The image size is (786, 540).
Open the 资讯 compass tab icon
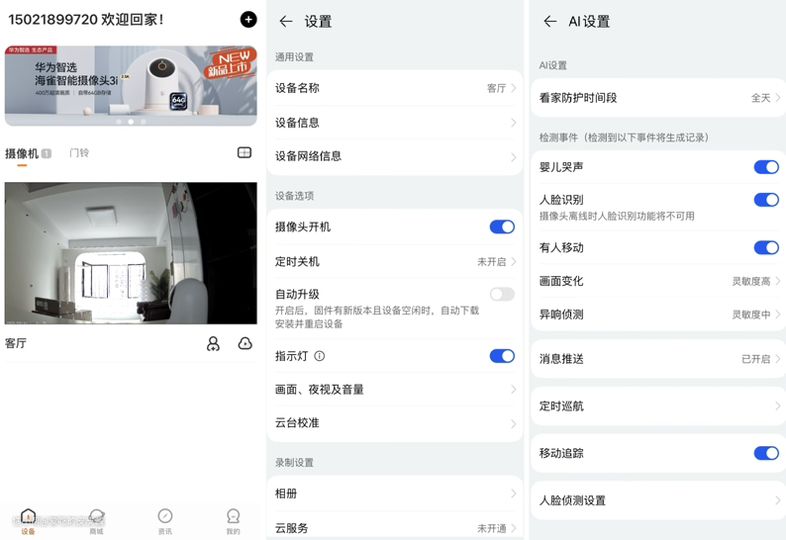[x=165, y=516]
